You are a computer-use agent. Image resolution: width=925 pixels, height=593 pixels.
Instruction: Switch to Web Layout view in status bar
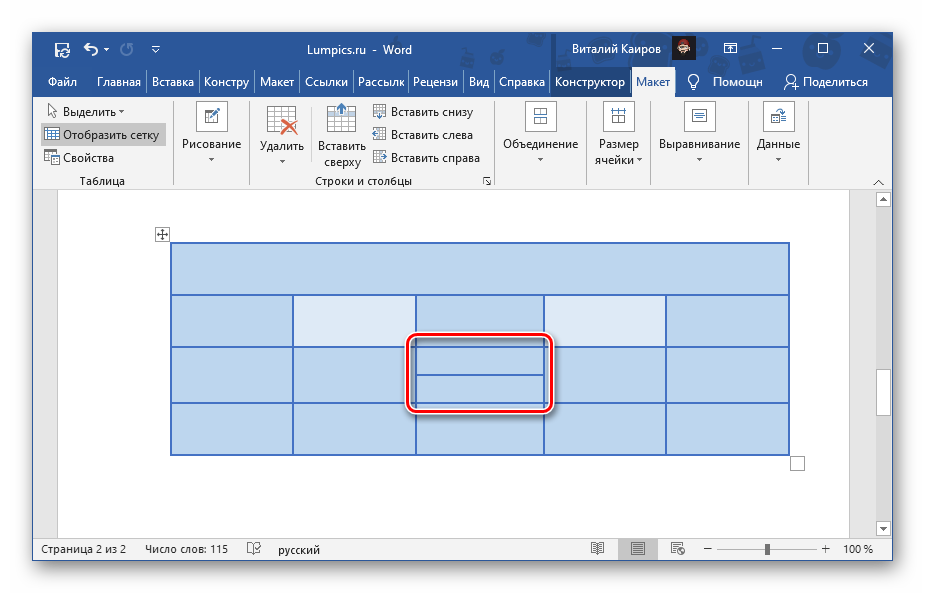677,549
